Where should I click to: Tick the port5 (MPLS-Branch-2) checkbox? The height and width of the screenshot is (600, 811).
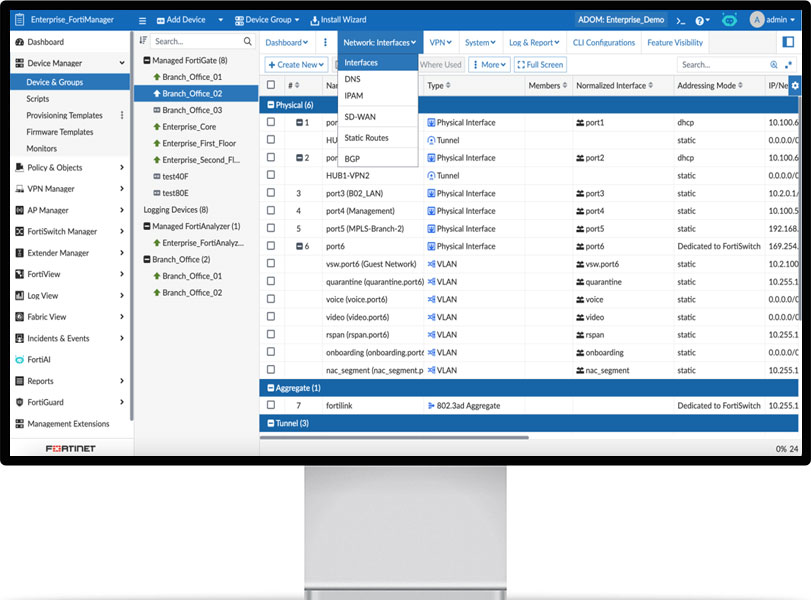[x=271, y=228]
